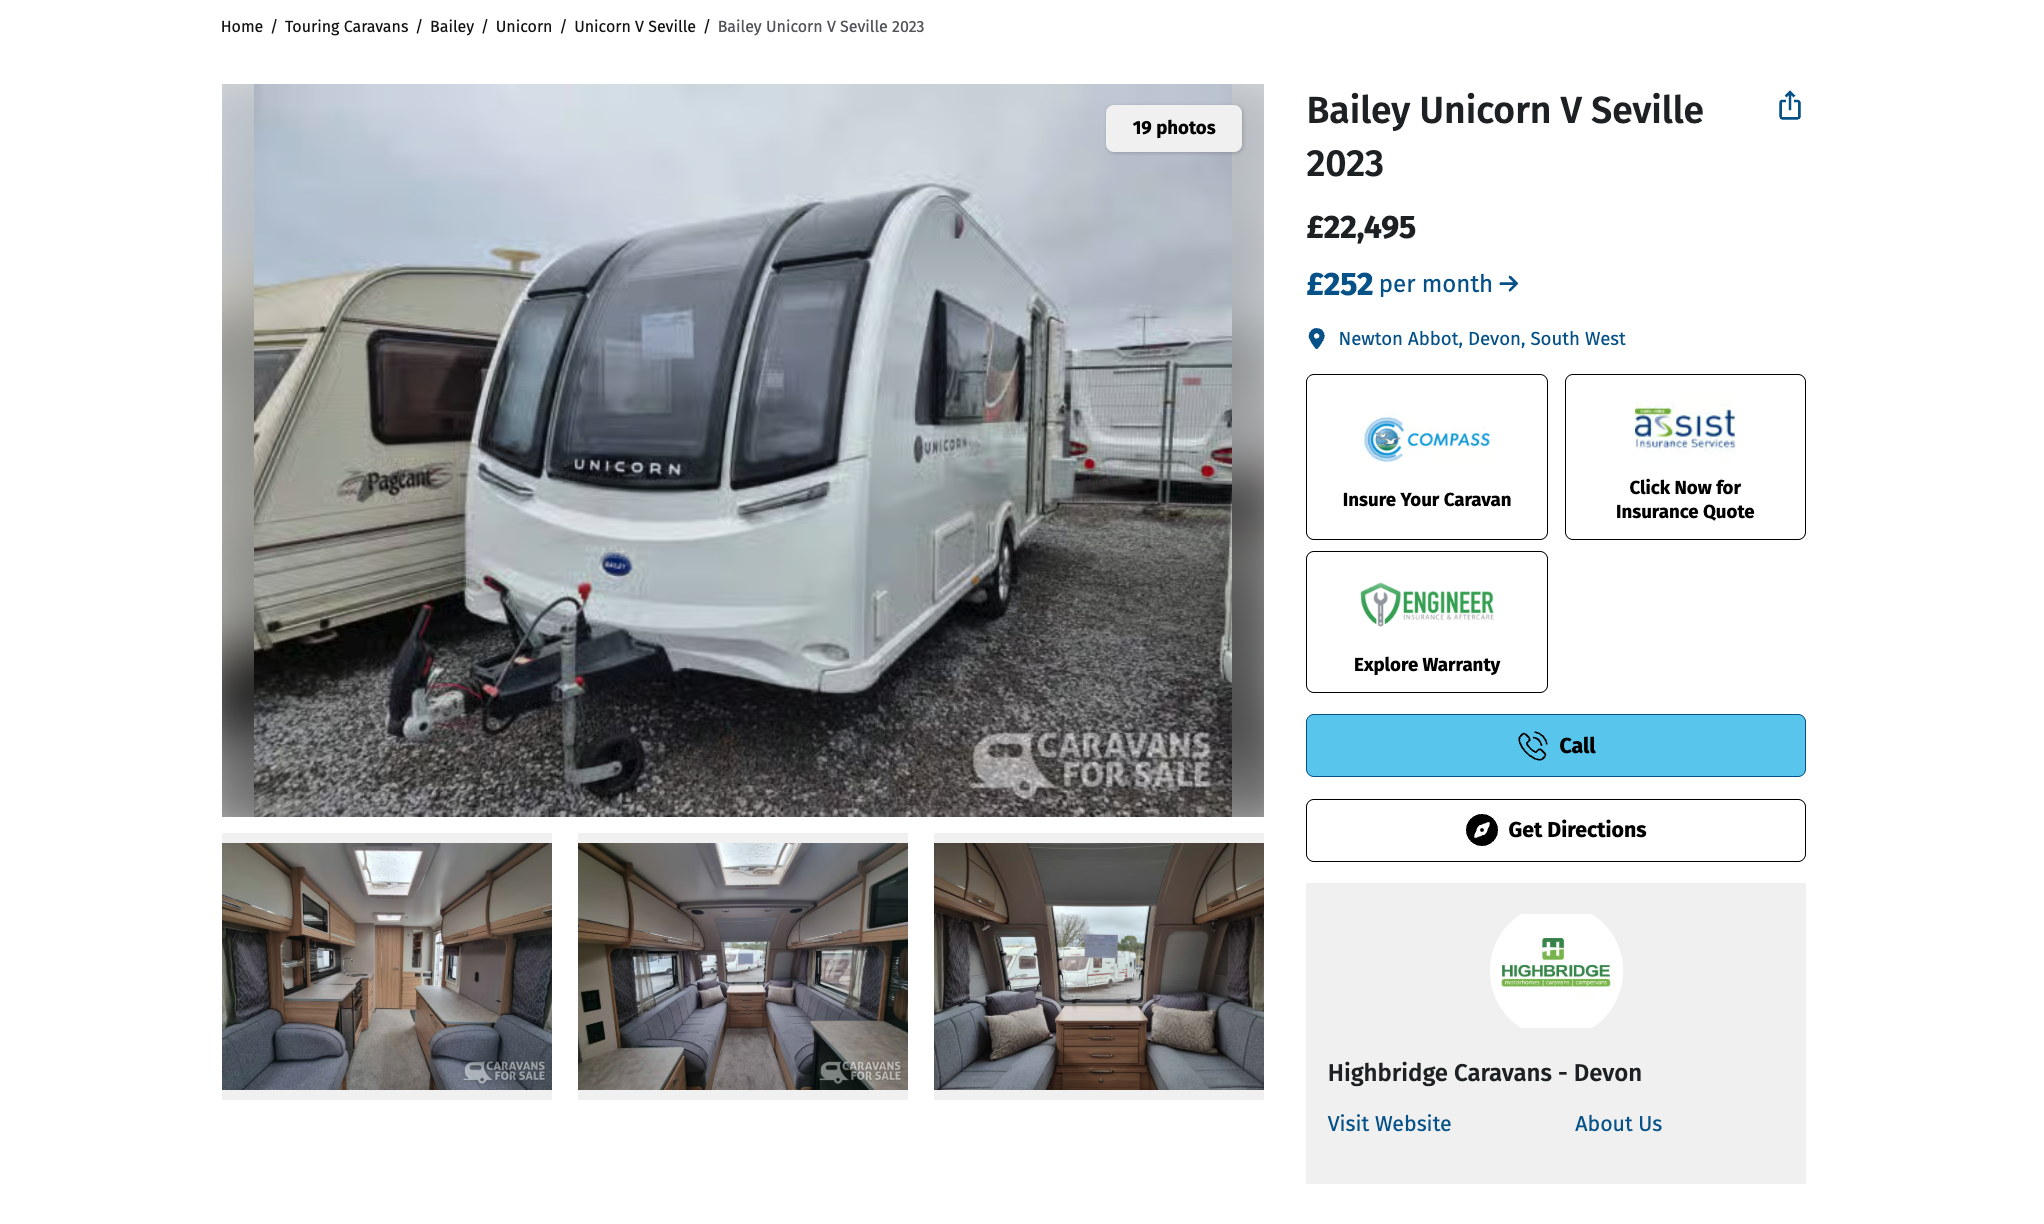
Task: Click the phone icon on Call button
Action: (1532, 746)
